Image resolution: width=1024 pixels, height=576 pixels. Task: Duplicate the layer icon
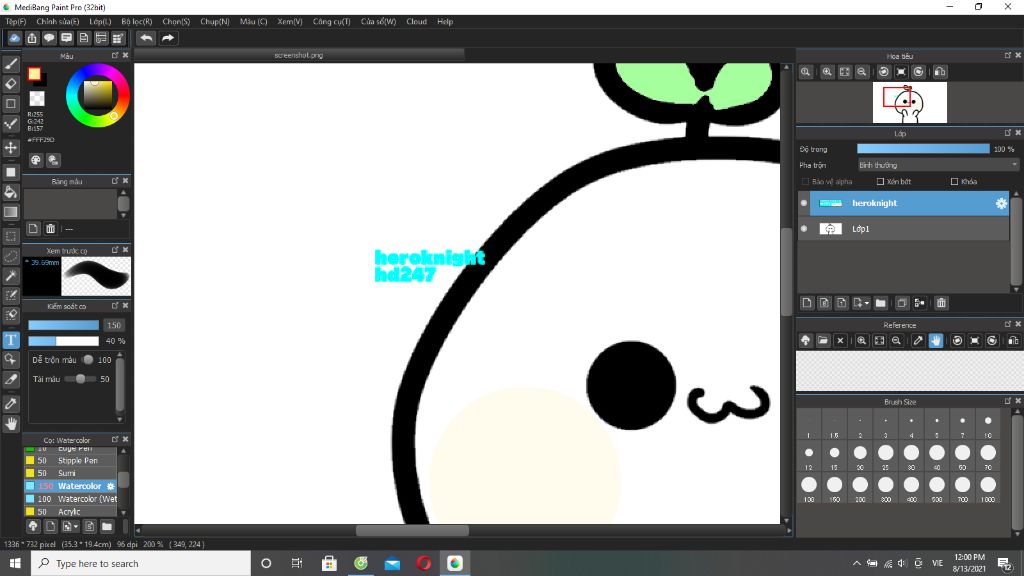[902, 303]
